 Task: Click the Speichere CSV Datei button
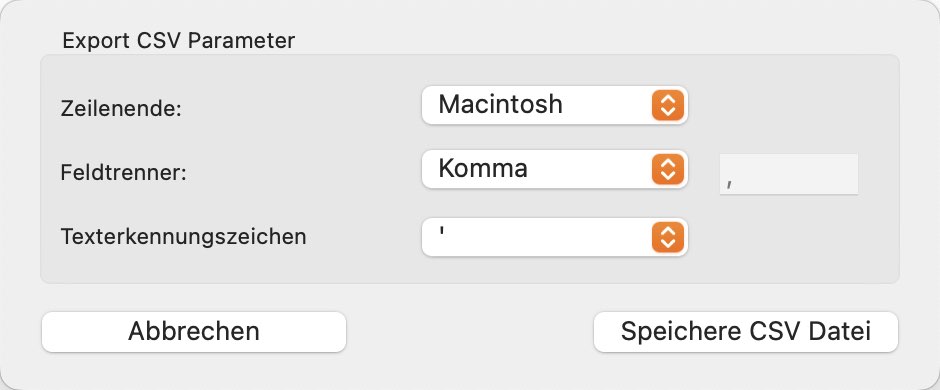point(746,331)
